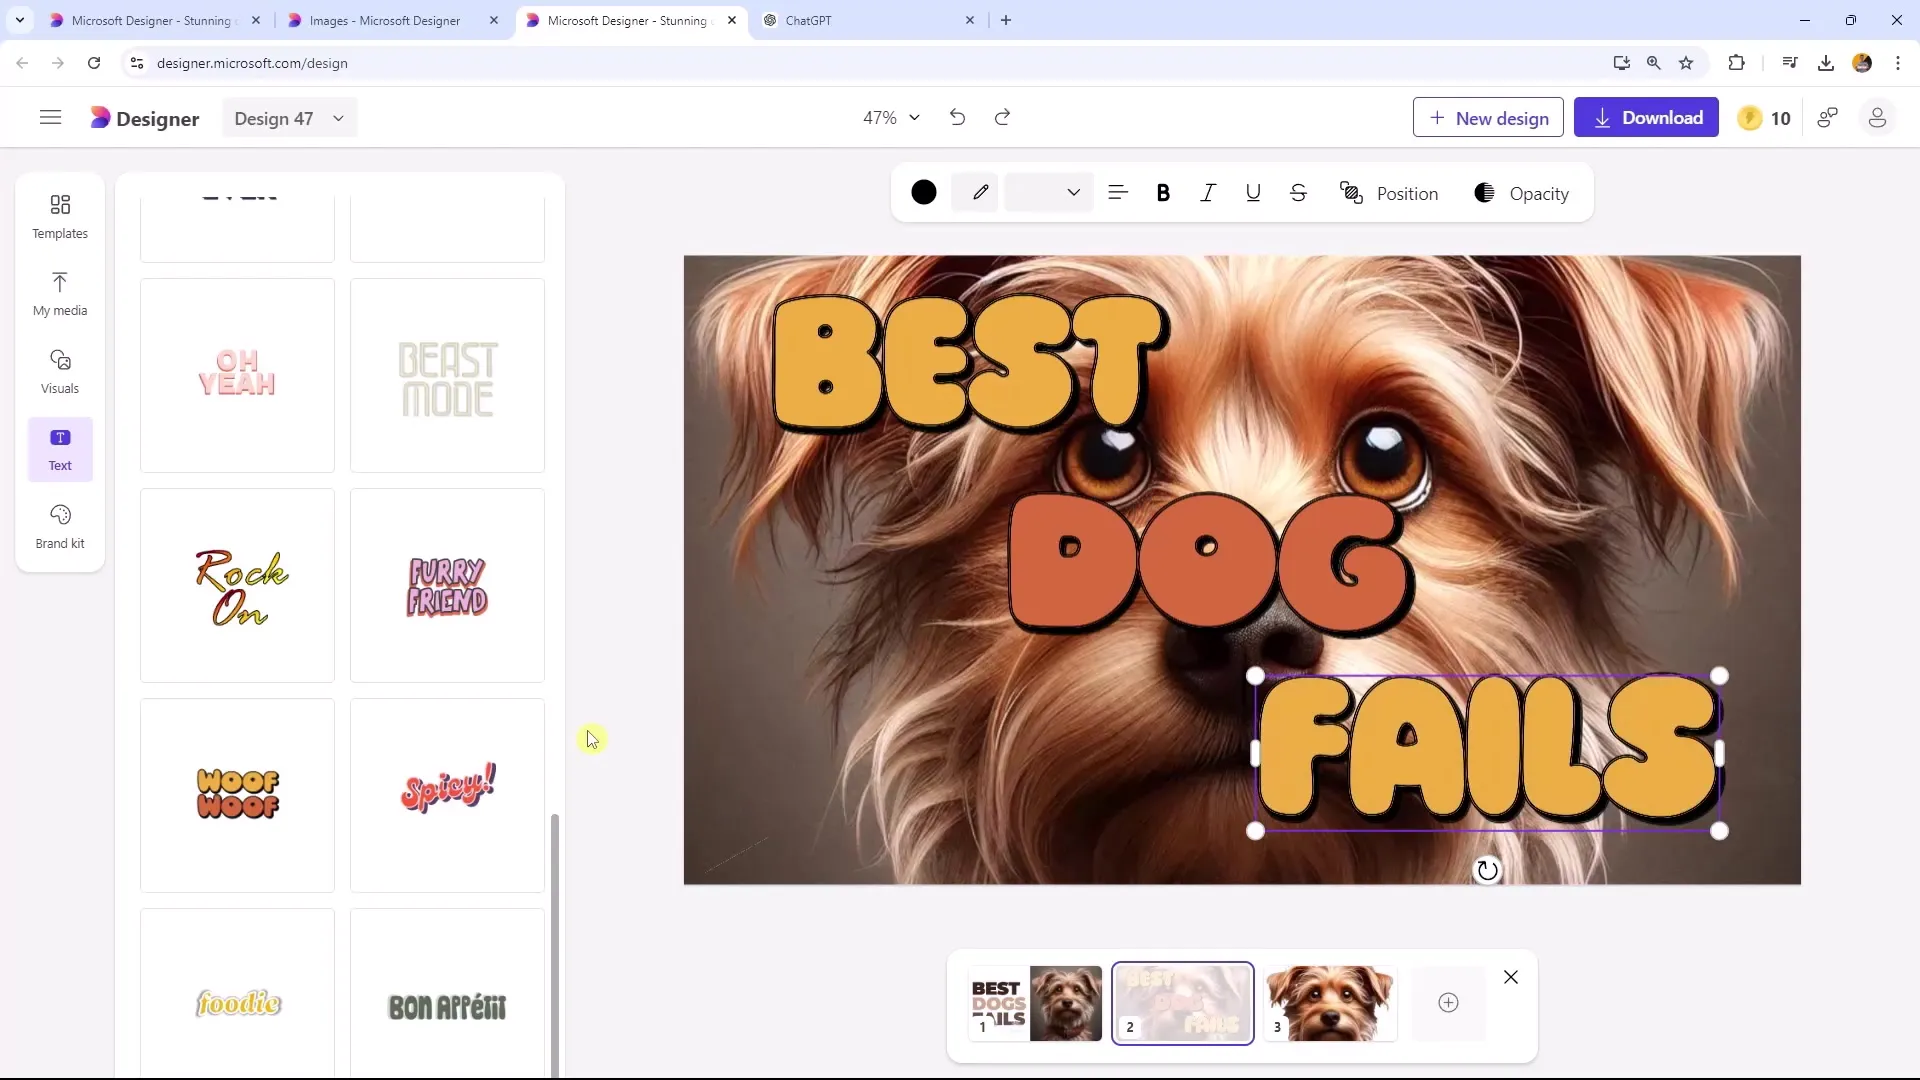Open a new browser tab
The image size is (1920, 1080).
pyautogui.click(x=1006, y=20)
